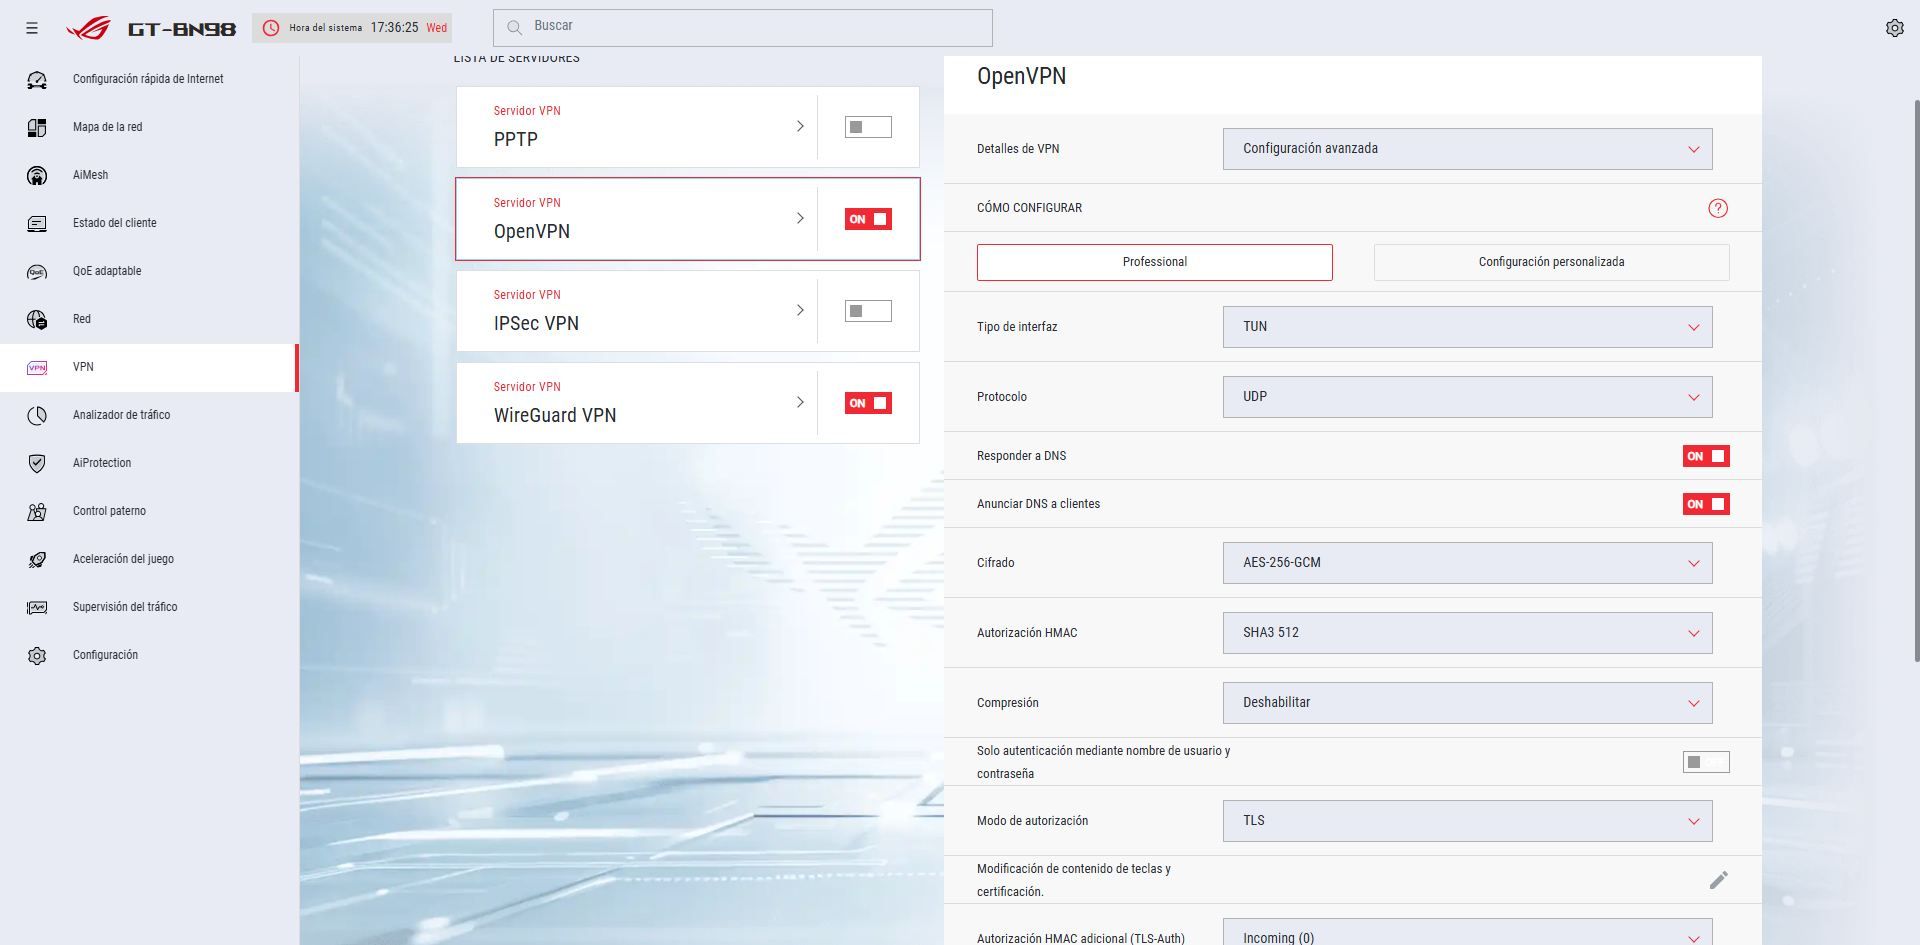Image resolution: width=1920 pixels, height=945 pixels.
Task: Open the Detalles de VPN dropdown
Action: pyautogui.click(x=1467, y=149)
